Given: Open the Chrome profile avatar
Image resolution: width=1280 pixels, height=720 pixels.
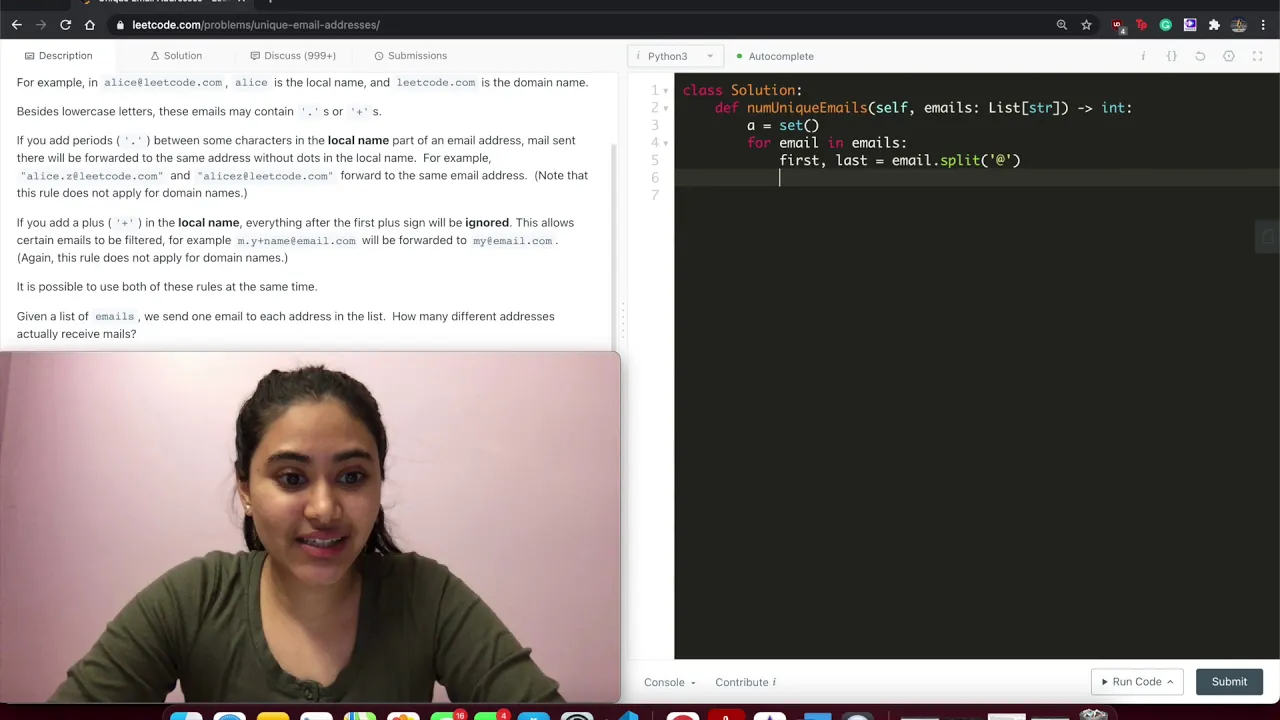Looking at the screenshot, I should click(x=1239, y=25).
